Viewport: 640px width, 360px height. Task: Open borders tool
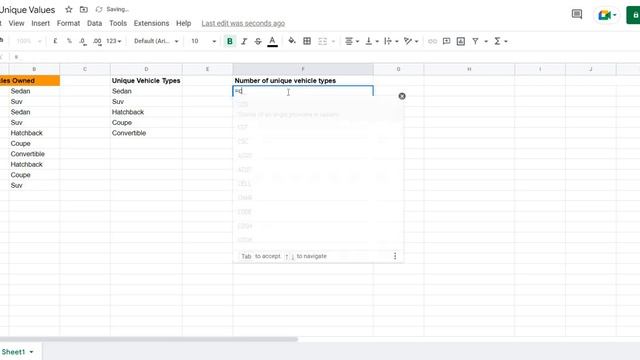pos(307,41)
